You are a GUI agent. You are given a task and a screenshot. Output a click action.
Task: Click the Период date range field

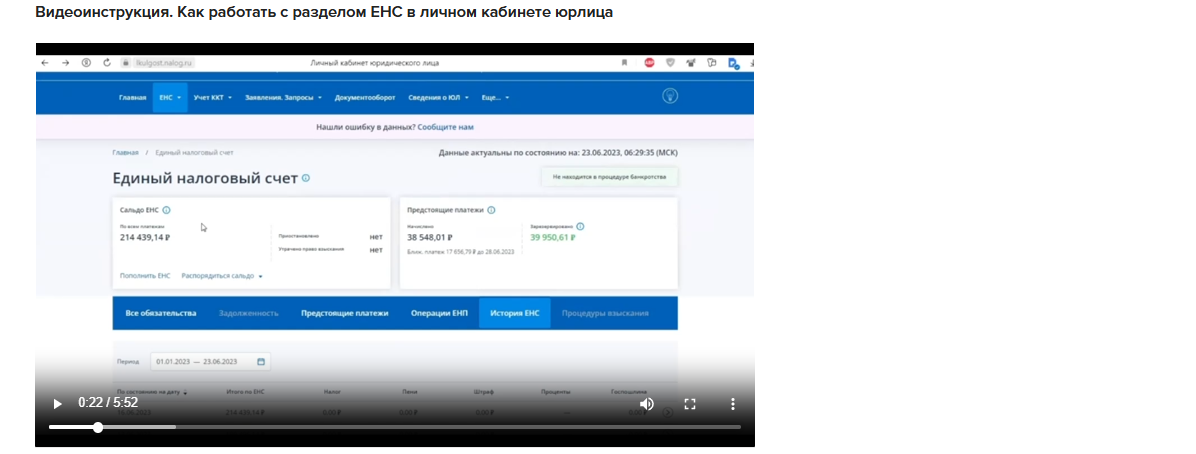(210, 361)
